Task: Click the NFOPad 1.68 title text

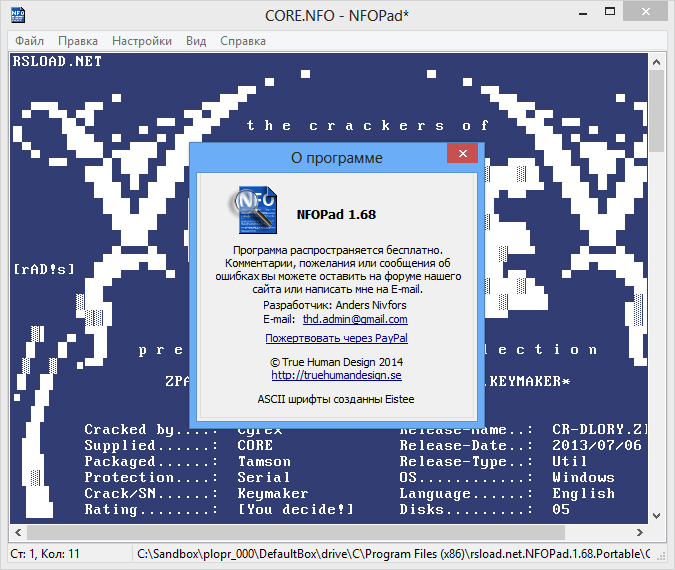Action: [x=336, y=214]
